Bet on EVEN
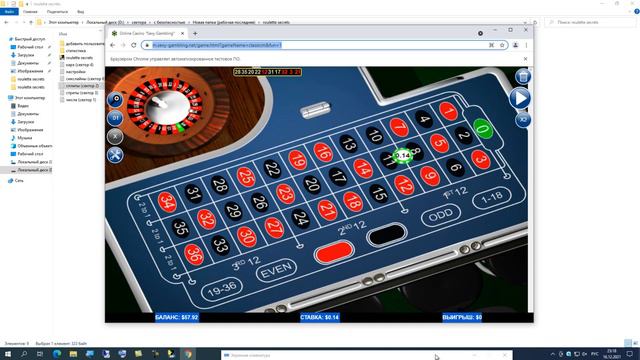 click(x=277, y=270)
